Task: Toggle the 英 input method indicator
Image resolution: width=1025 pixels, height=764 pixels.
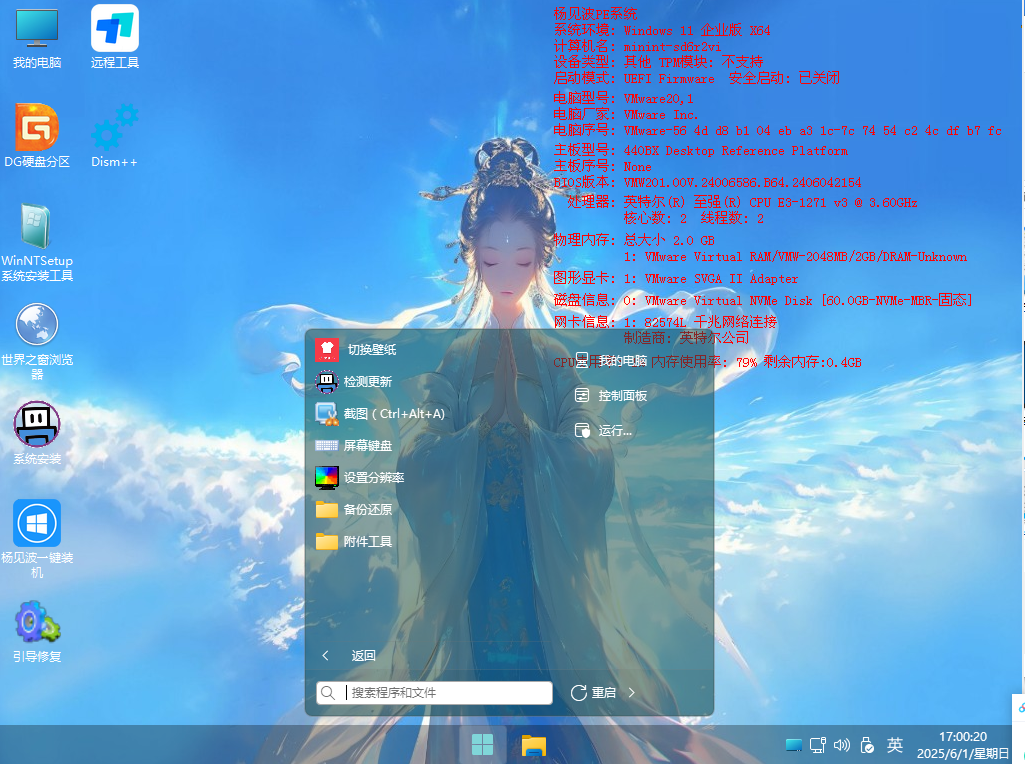Action: [895, 745]
